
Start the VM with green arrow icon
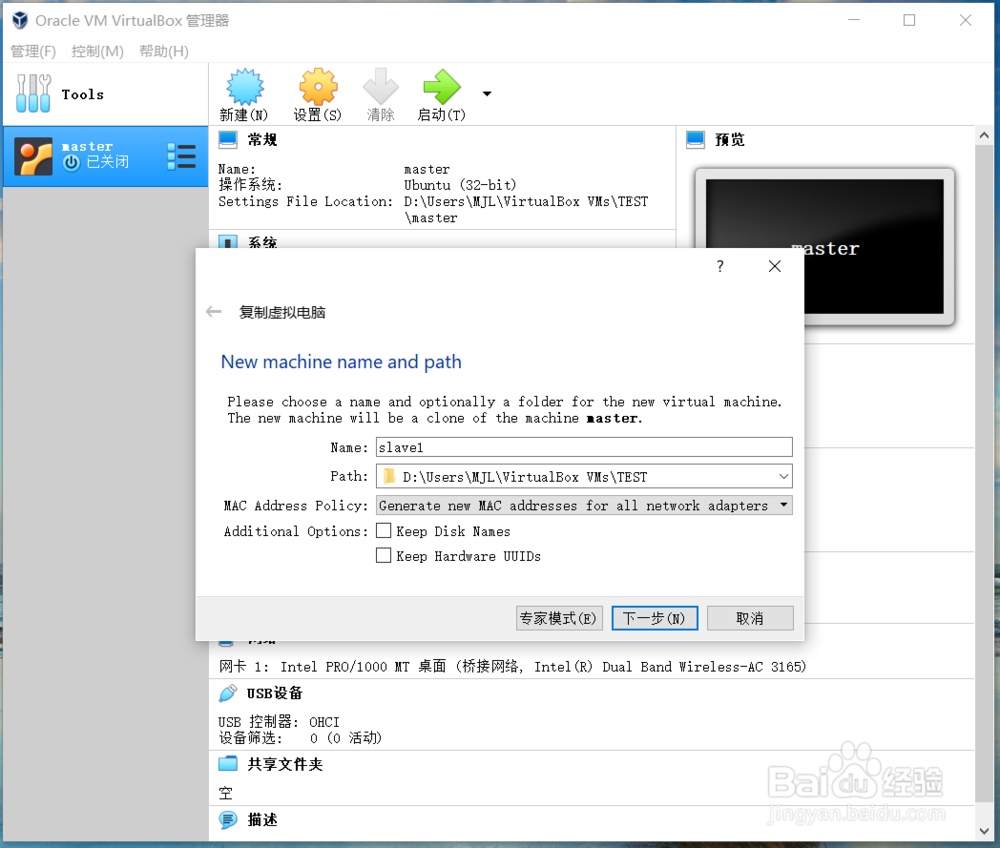(x=441, y=87)
